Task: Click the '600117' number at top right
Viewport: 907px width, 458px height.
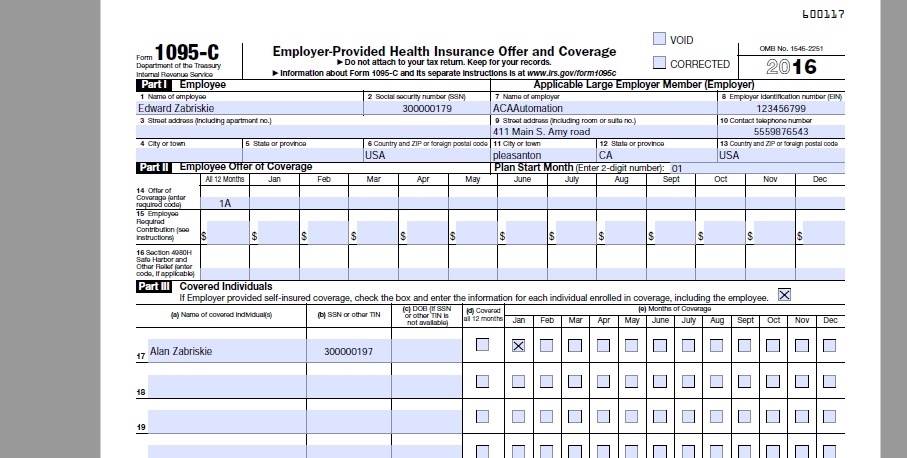Action: pos(823,14)
